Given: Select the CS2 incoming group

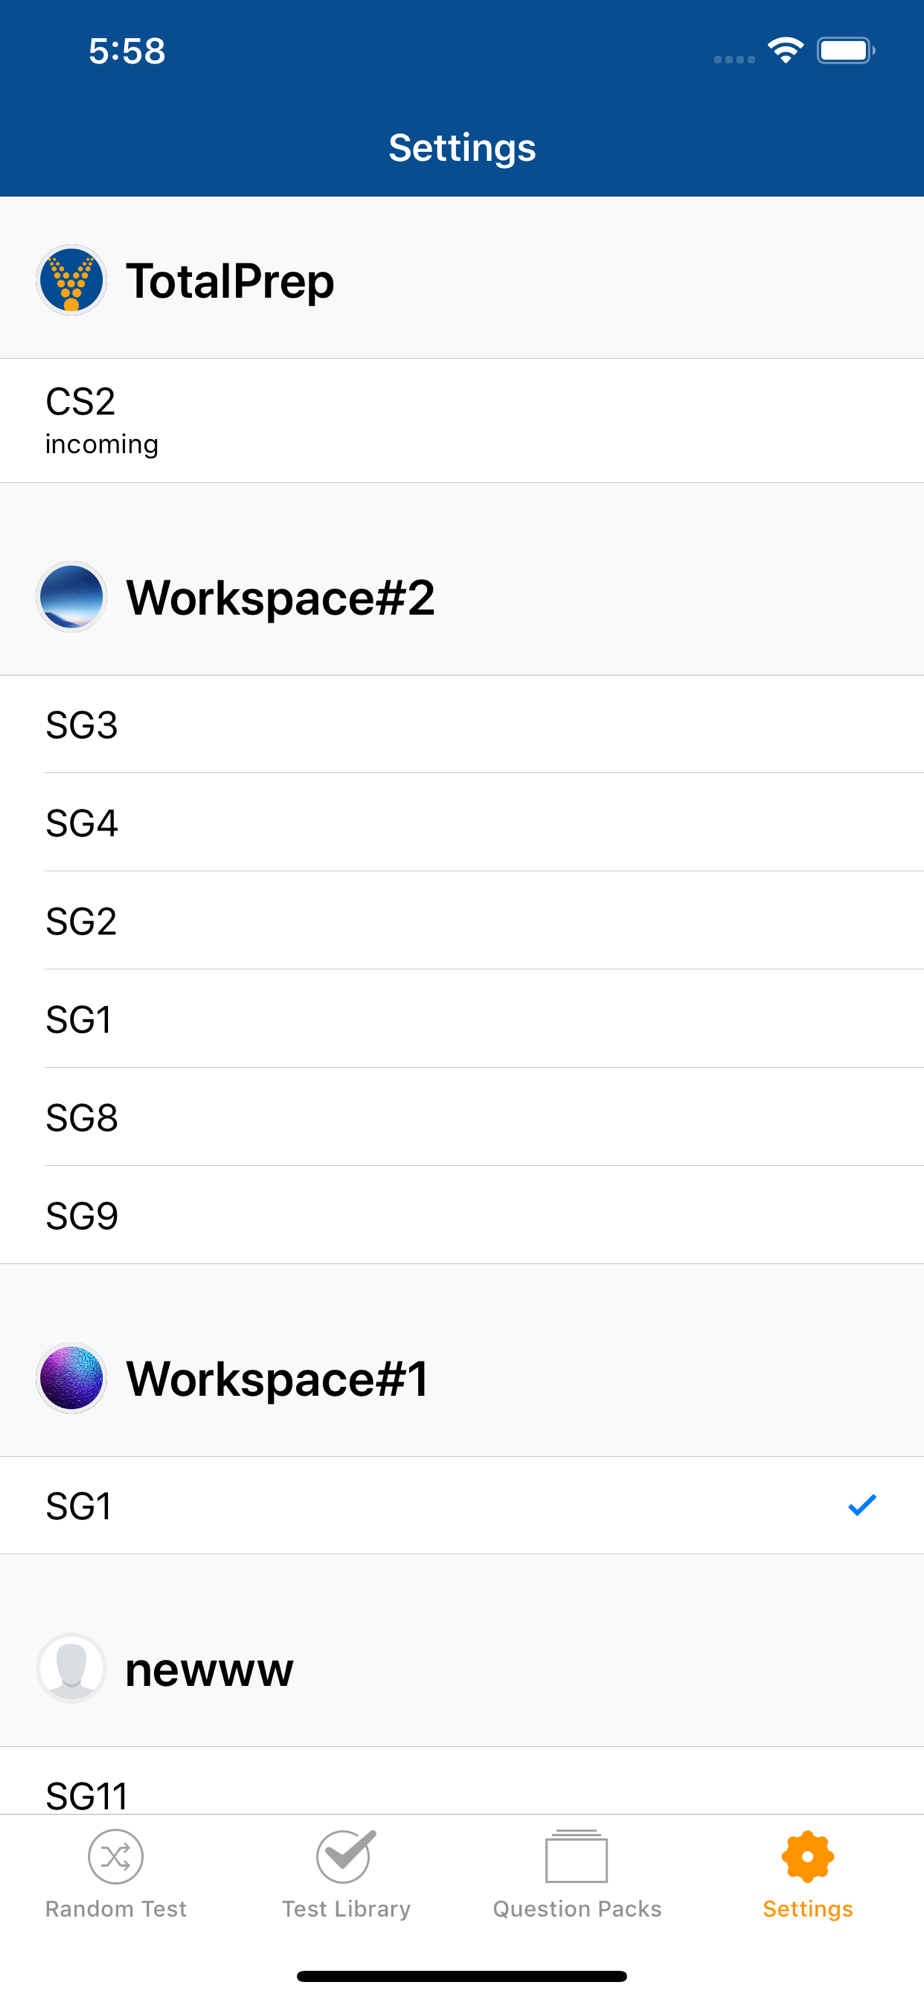Looking at the screenshot, I should (100, 420).
